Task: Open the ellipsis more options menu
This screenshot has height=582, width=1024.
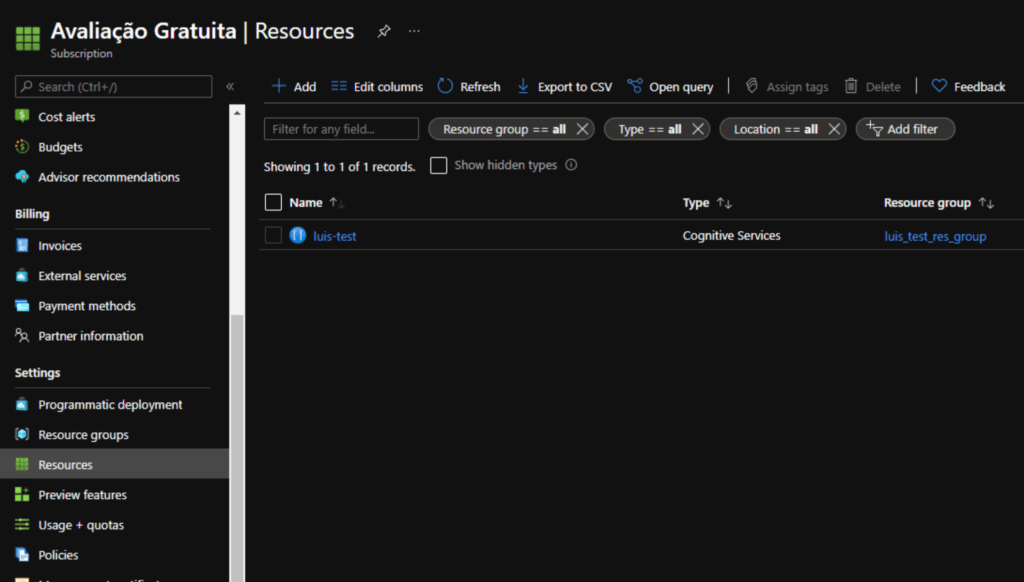Action: click(414, 31)
